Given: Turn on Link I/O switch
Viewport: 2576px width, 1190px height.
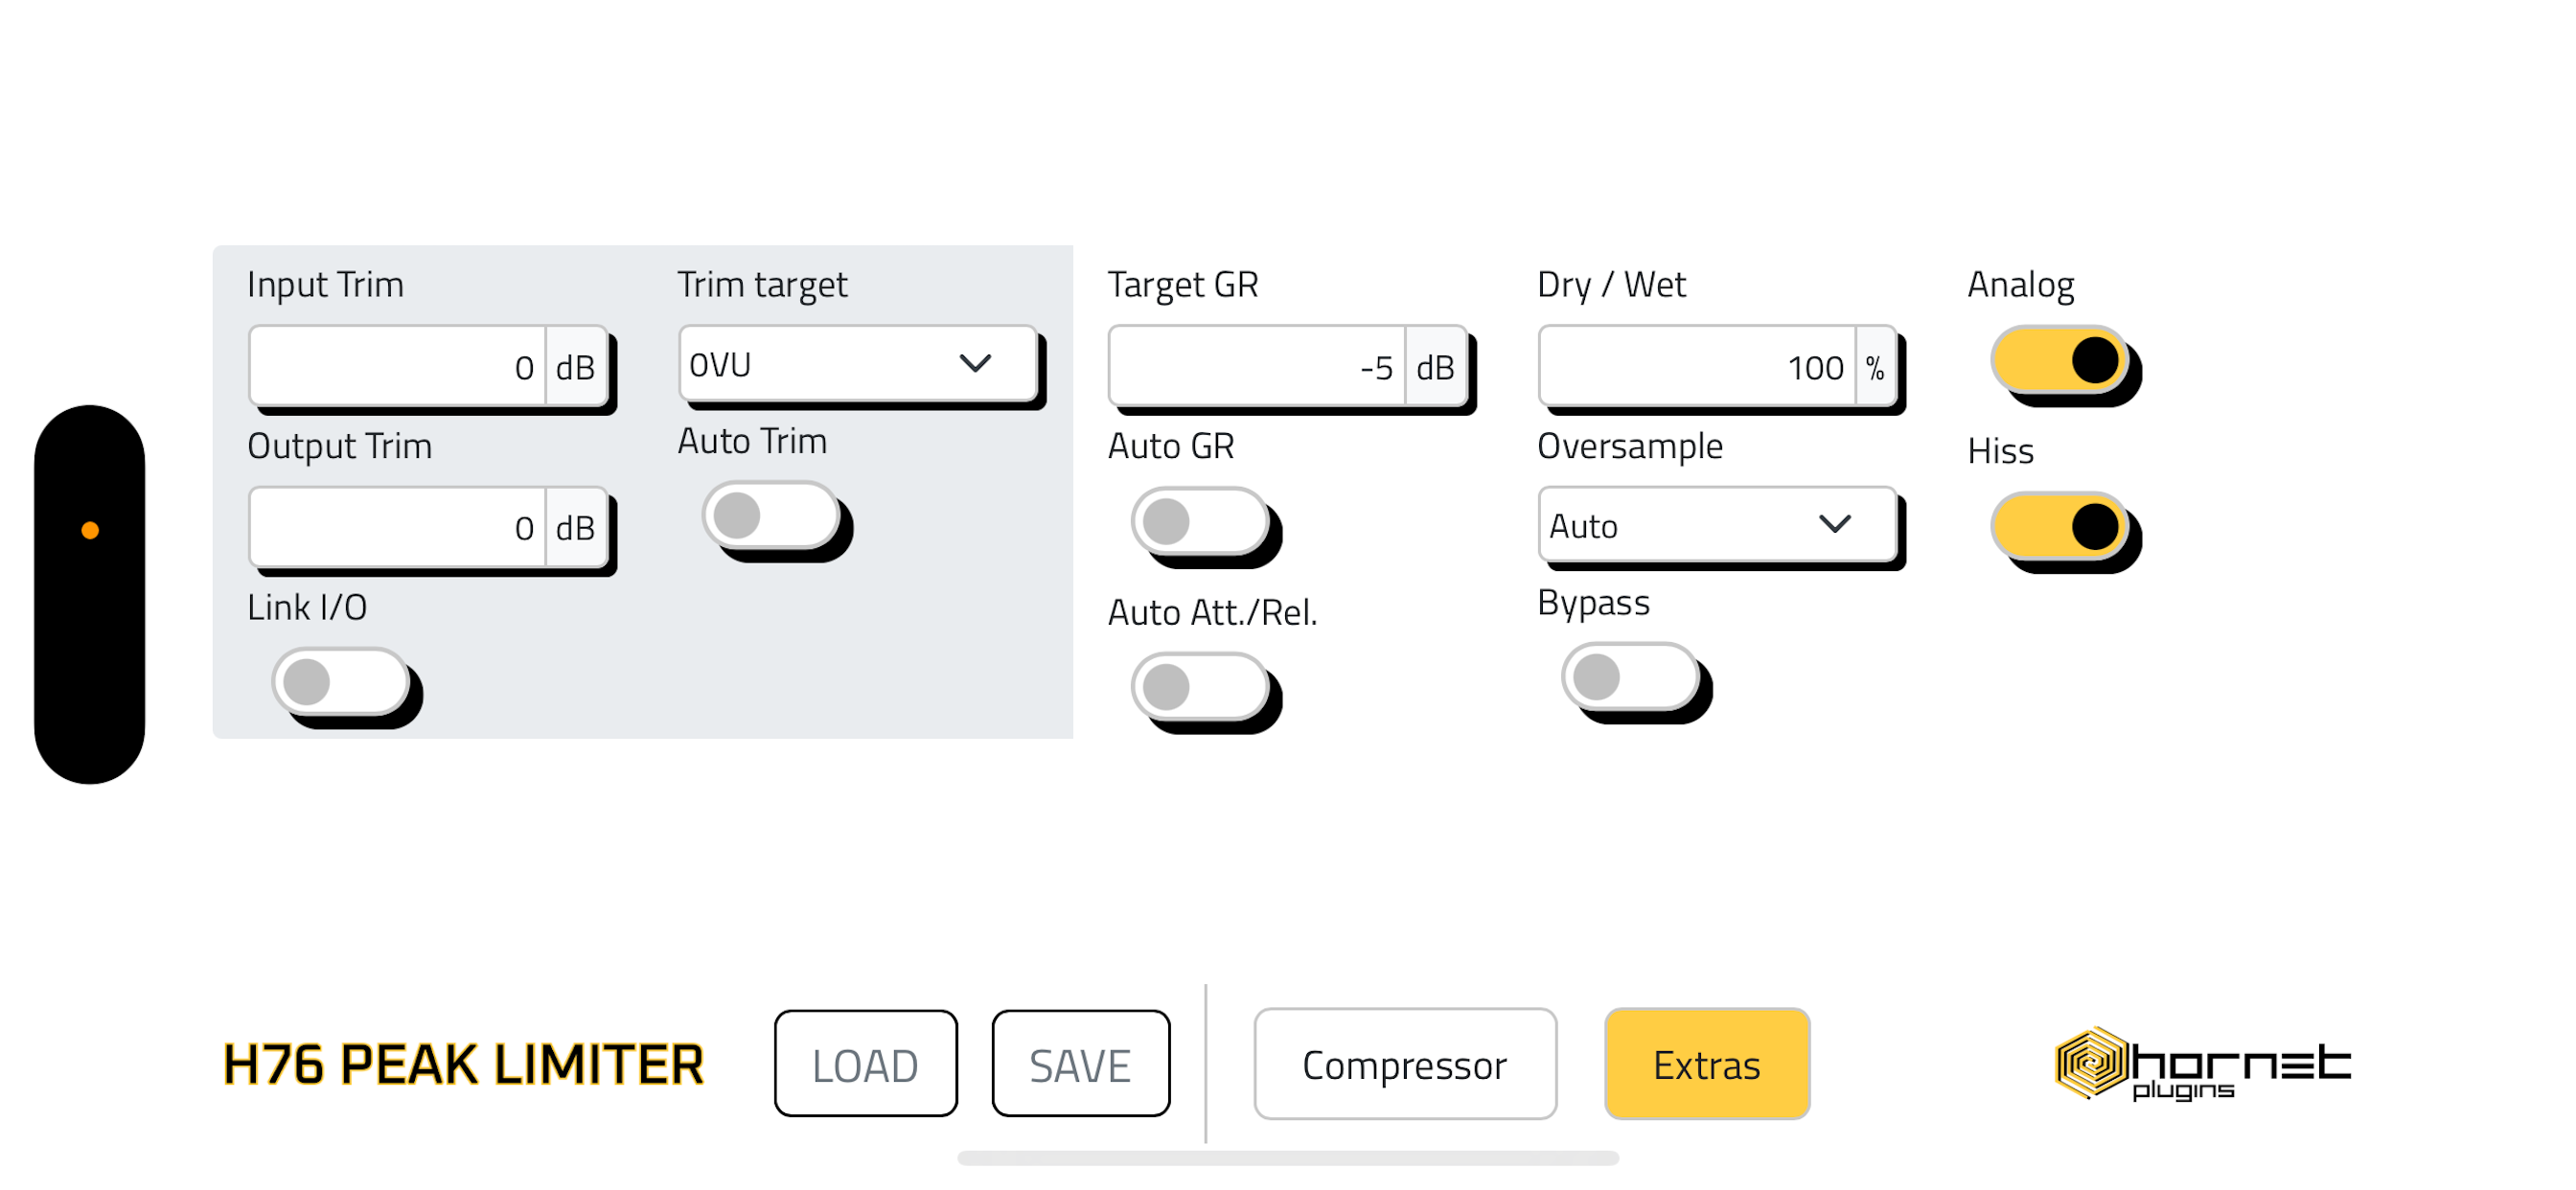Looking at the screenshot, I should pos(341,682).
